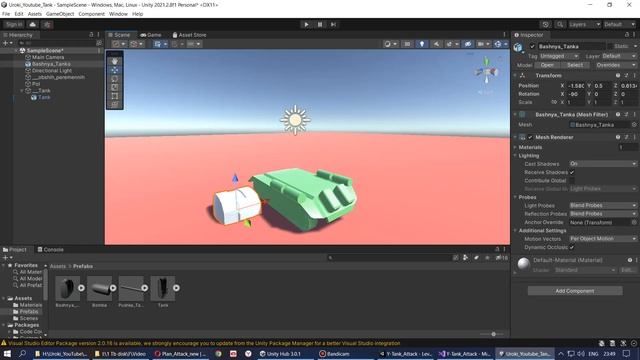Select the Rotate tool

pos(115,79)
